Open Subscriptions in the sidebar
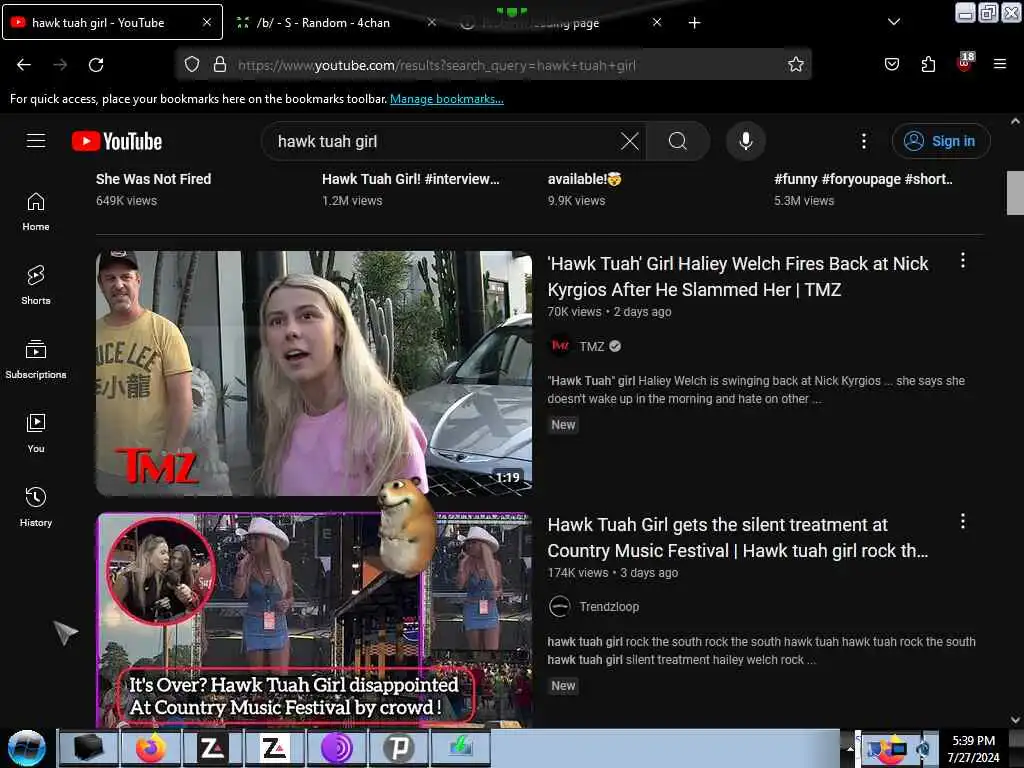Screen dimensions: 1024x768 (x=36, y=360)
